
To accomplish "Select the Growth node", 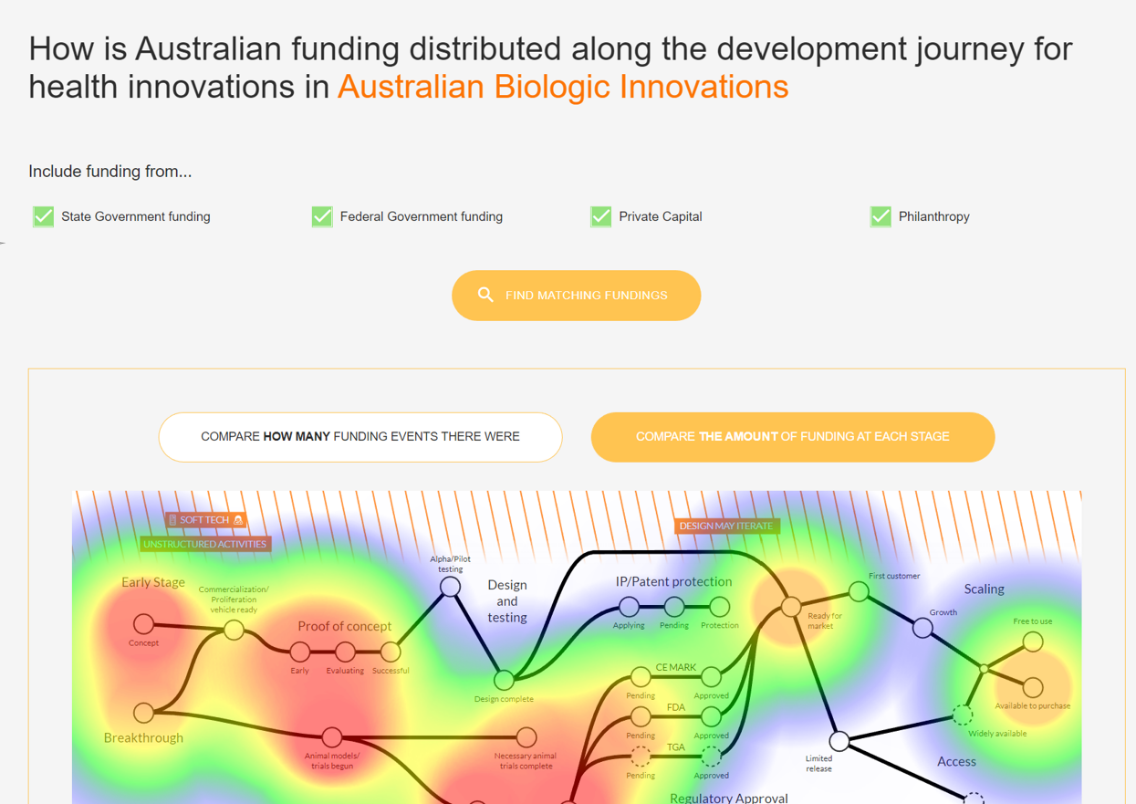I will tap(922, 628).
